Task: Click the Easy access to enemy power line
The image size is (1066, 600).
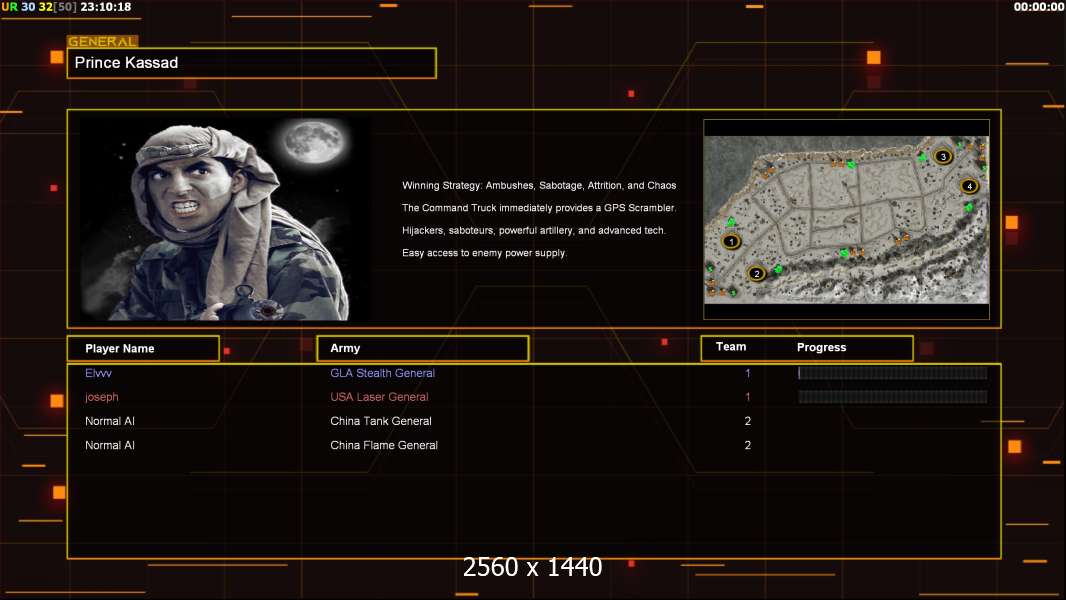Action: tap(484, 253)
